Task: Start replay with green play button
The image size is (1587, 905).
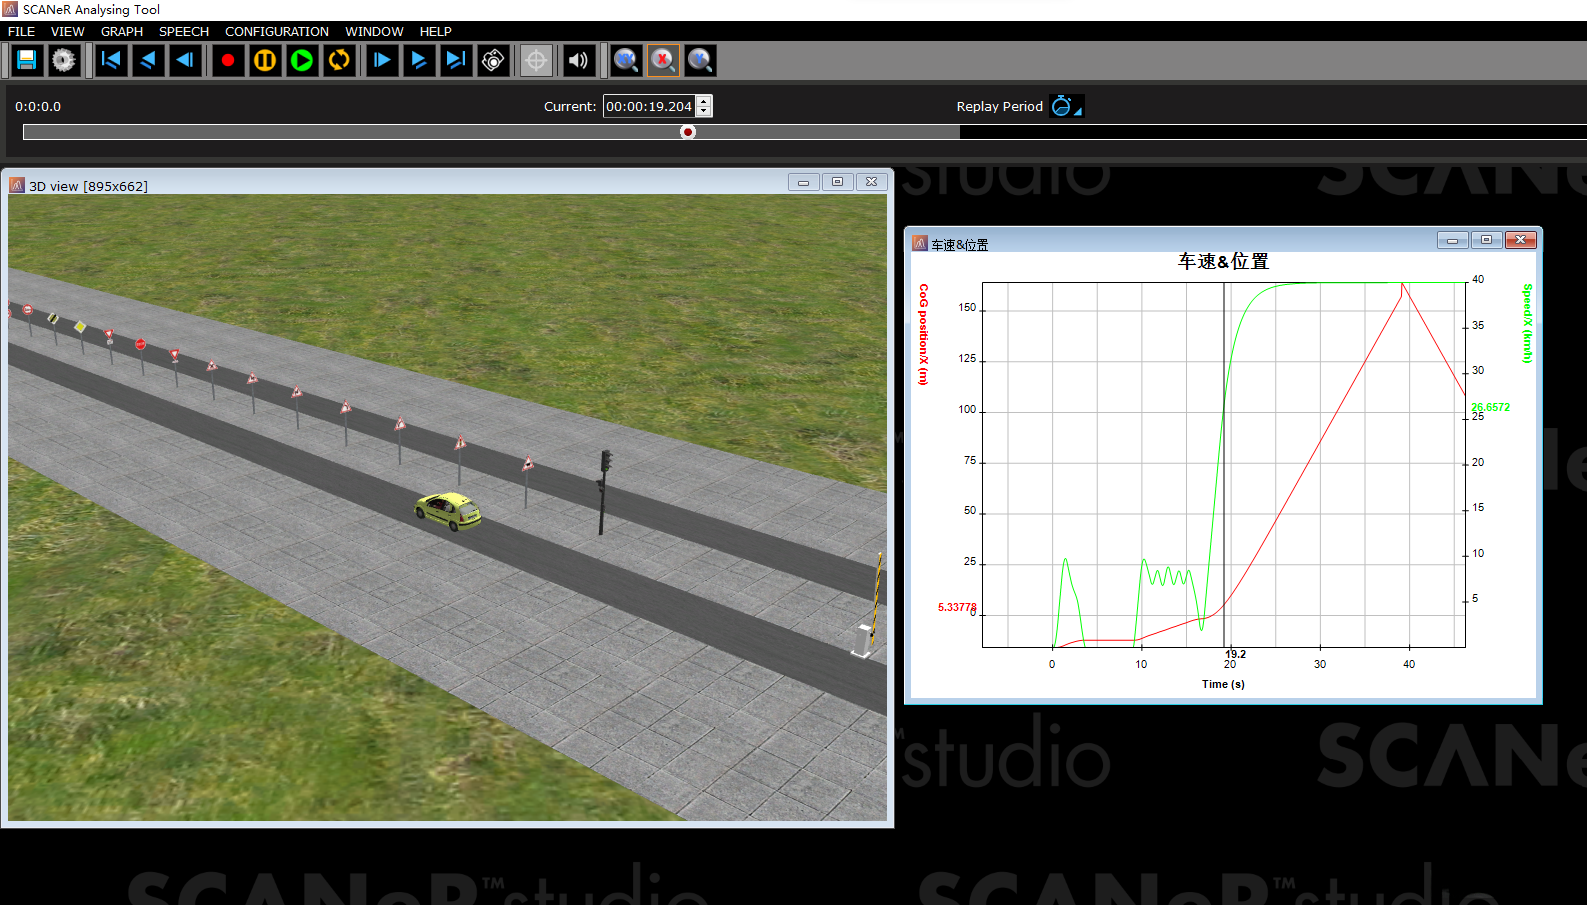Action: coord(302,60)
